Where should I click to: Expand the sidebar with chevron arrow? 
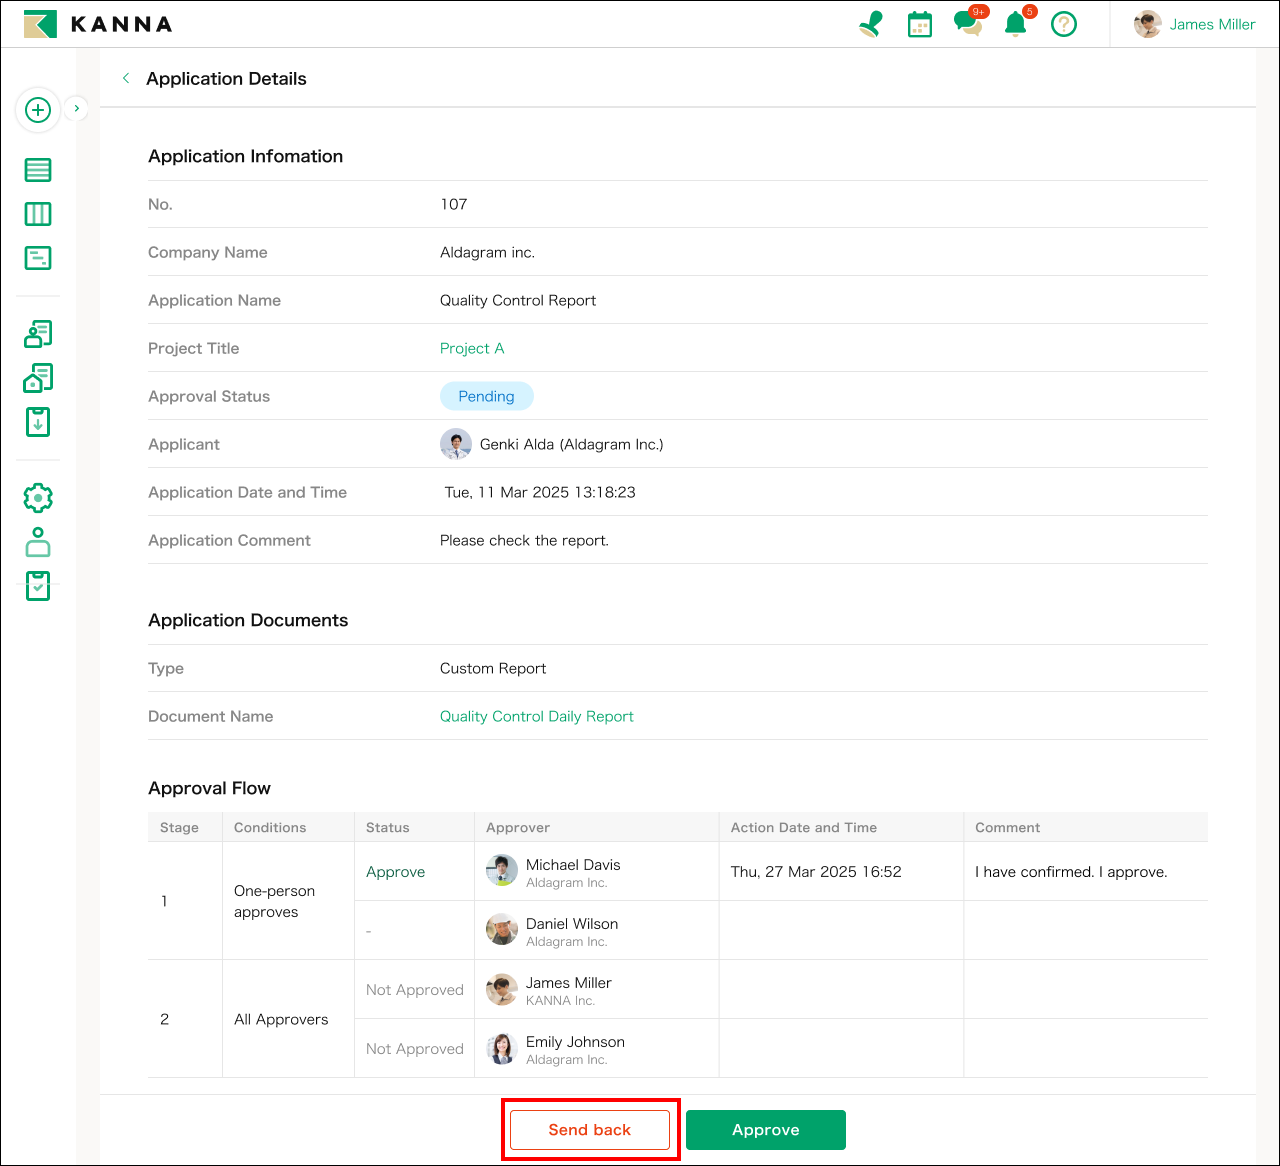(x=77, y=108)
